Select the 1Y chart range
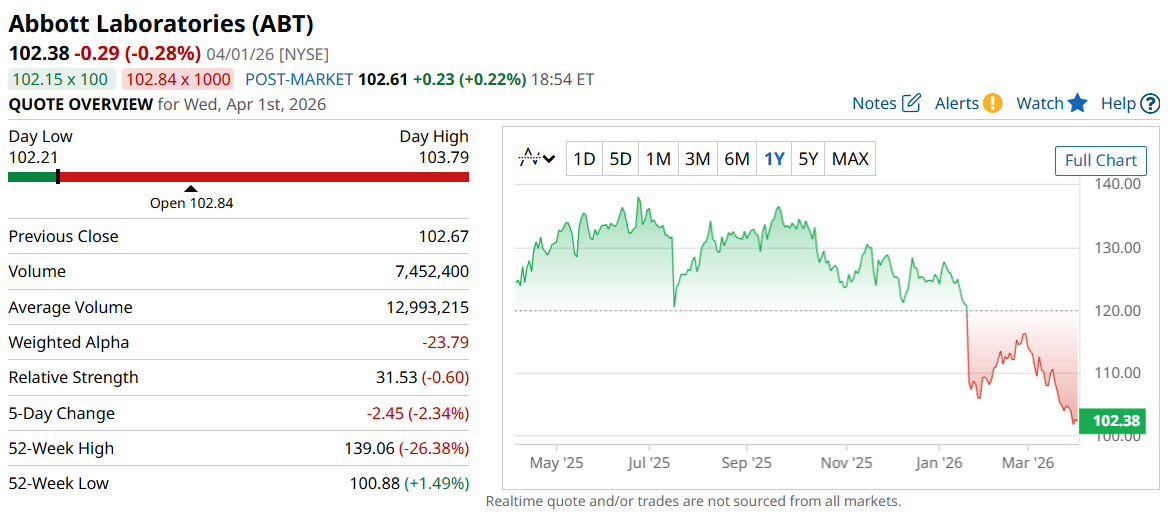 [x=774, y=158]
